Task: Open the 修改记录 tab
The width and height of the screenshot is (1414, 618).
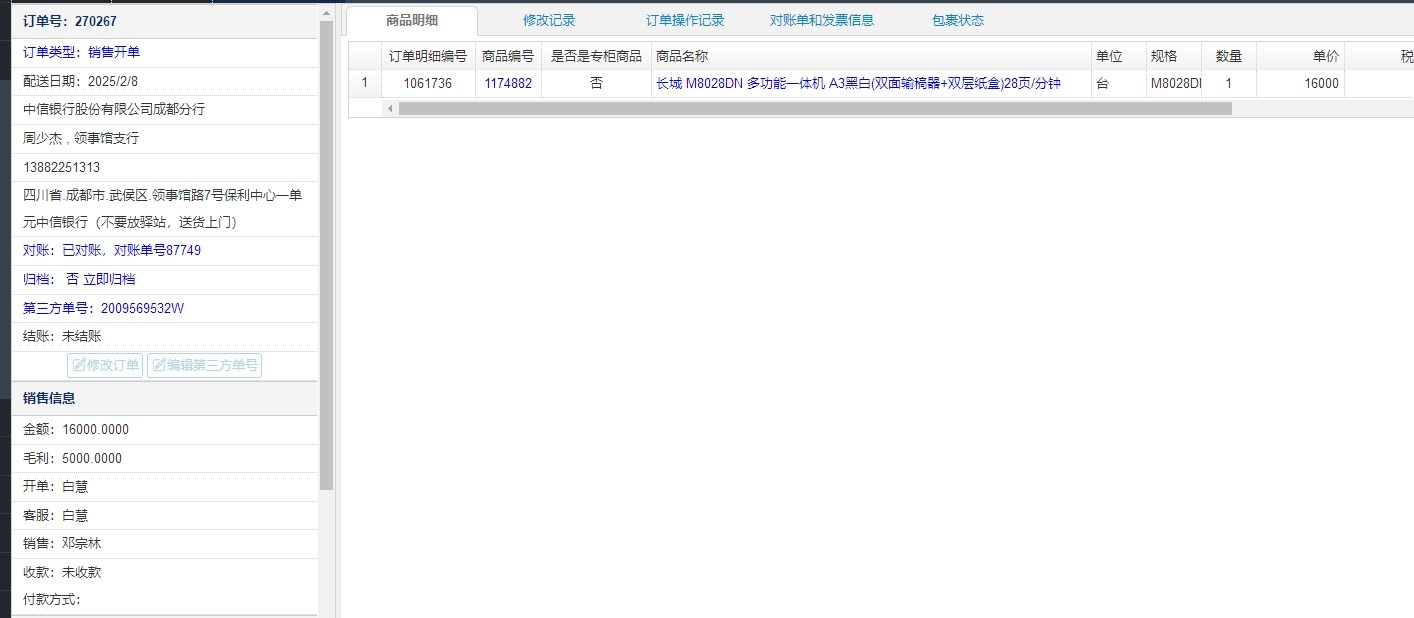Action: (x=549, y=20)
